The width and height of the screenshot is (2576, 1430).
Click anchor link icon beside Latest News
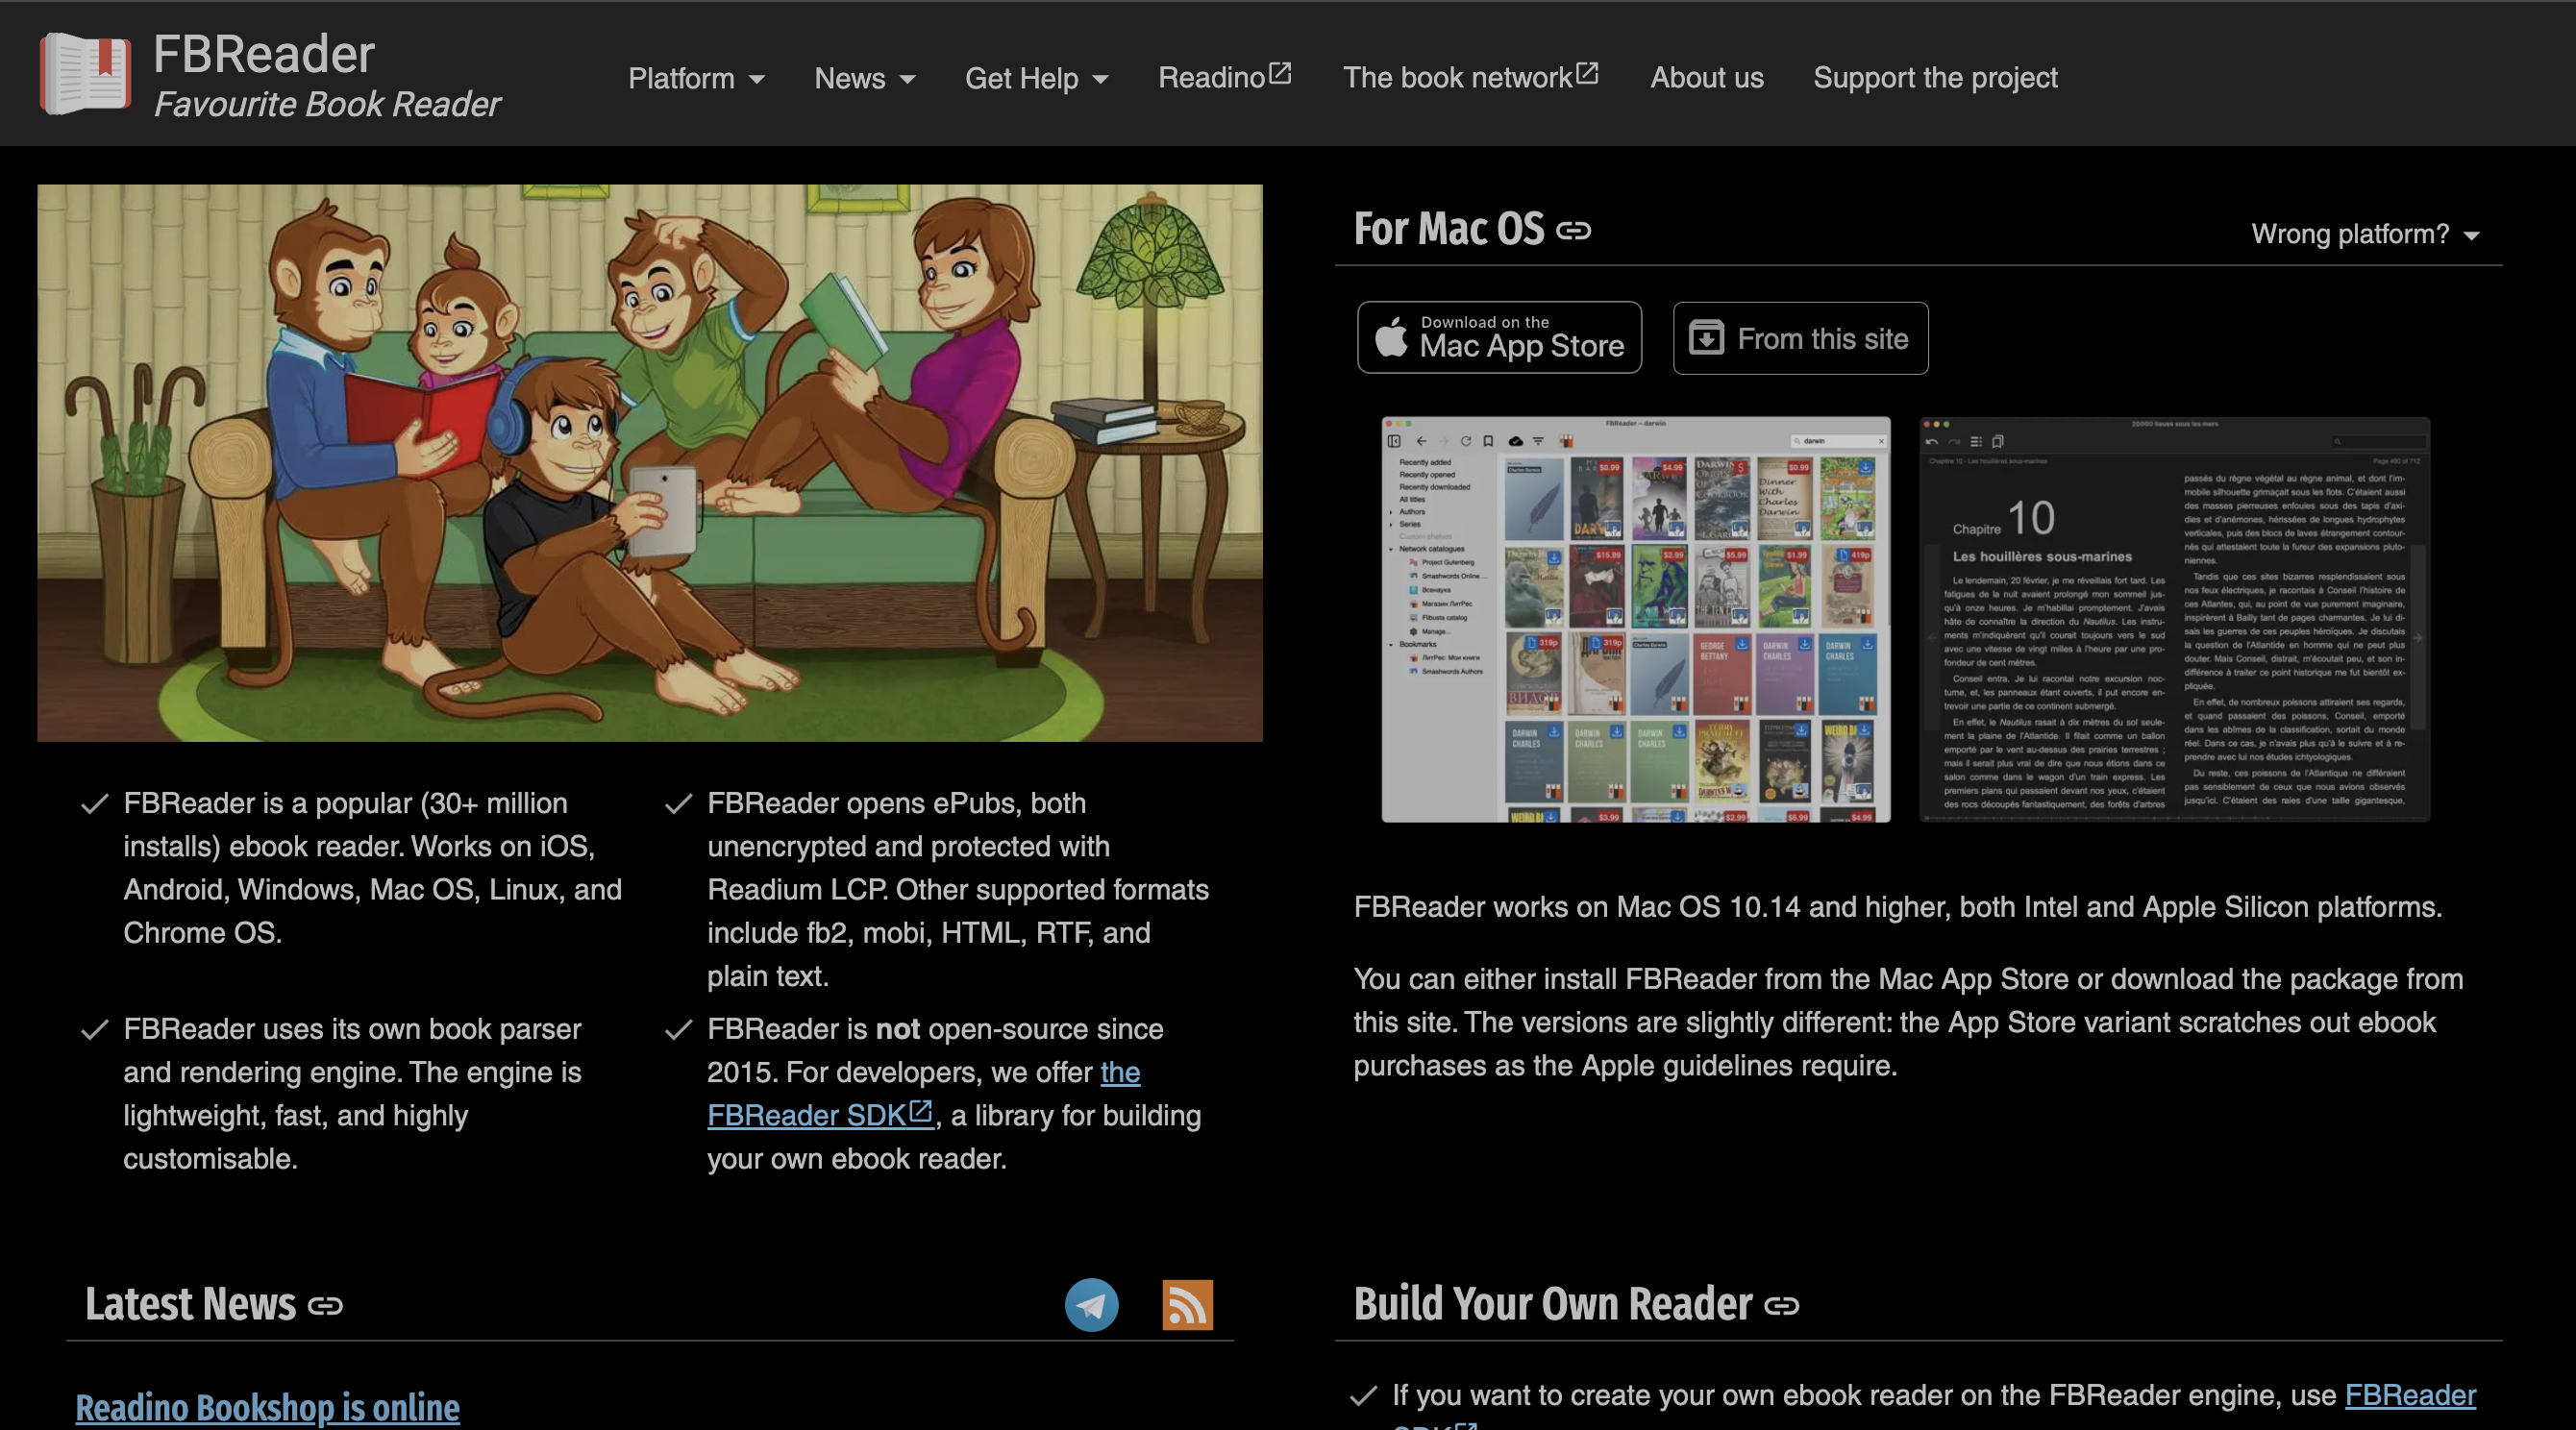pos(325,1306)
